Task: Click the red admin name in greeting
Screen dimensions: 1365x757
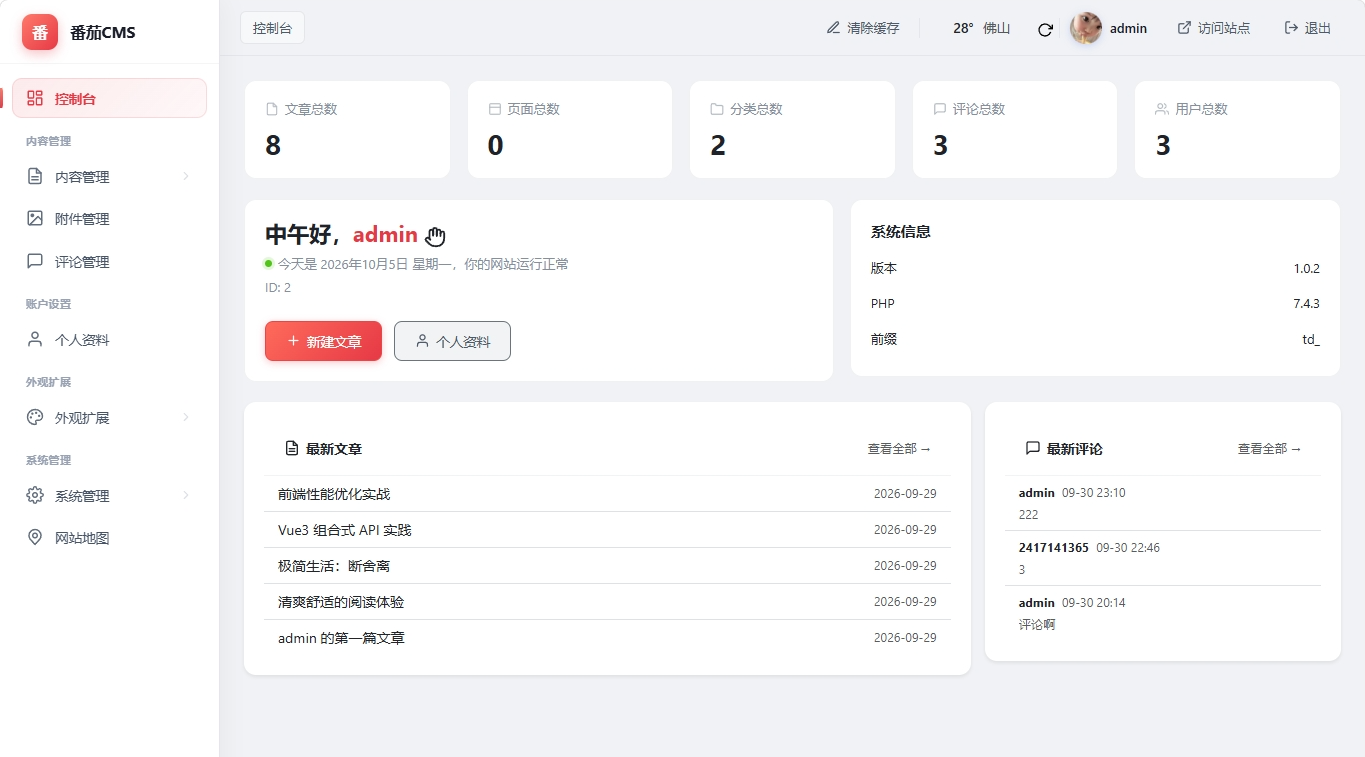Action: [x=385, y=235]
